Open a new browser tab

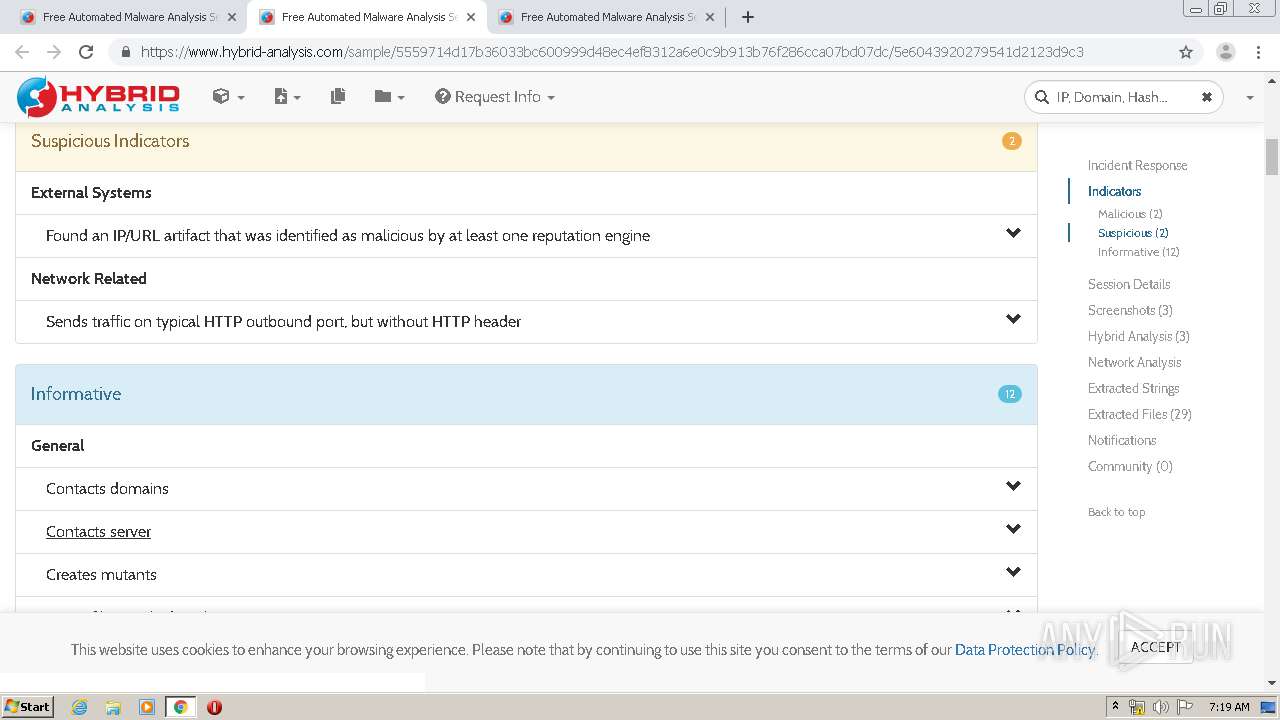[748, 17]
